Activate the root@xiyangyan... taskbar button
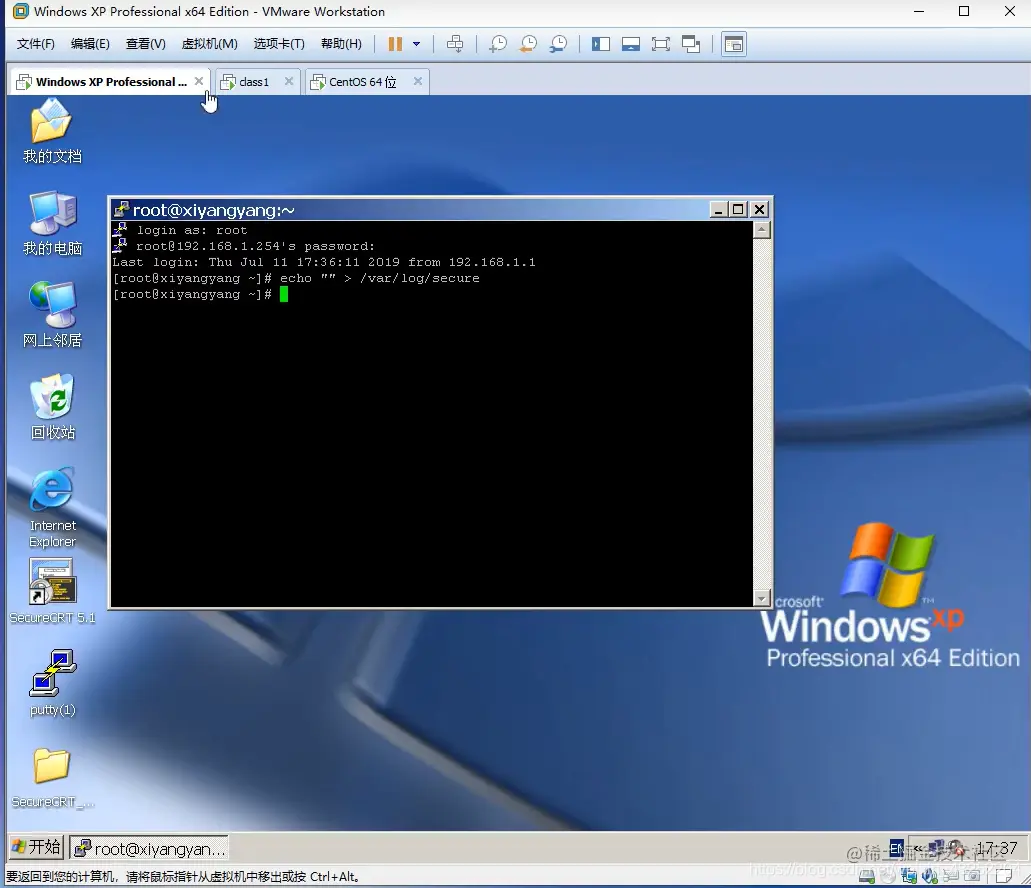 [149, 849]
